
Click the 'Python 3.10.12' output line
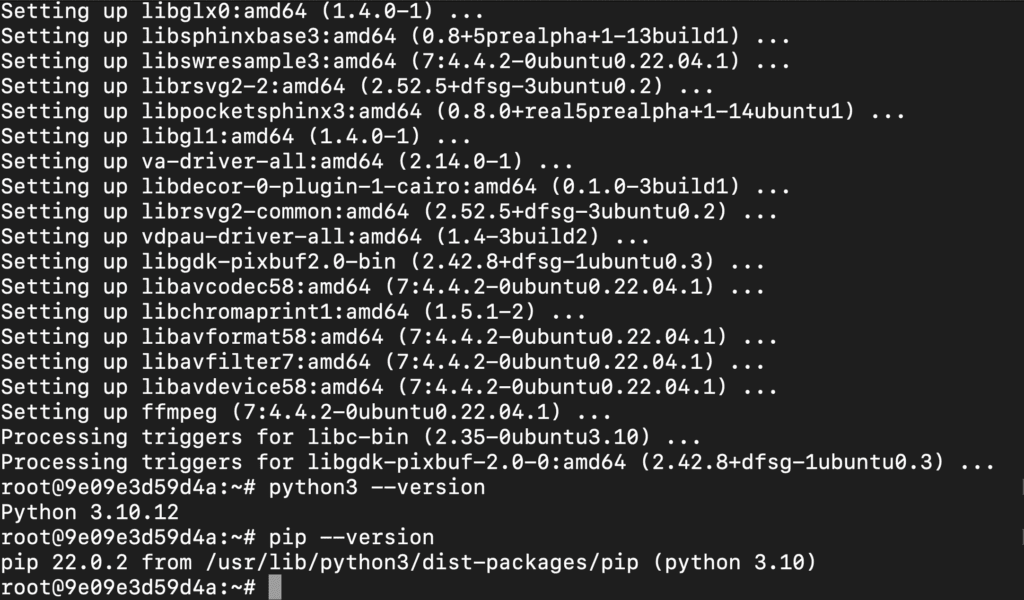(89, 512)
